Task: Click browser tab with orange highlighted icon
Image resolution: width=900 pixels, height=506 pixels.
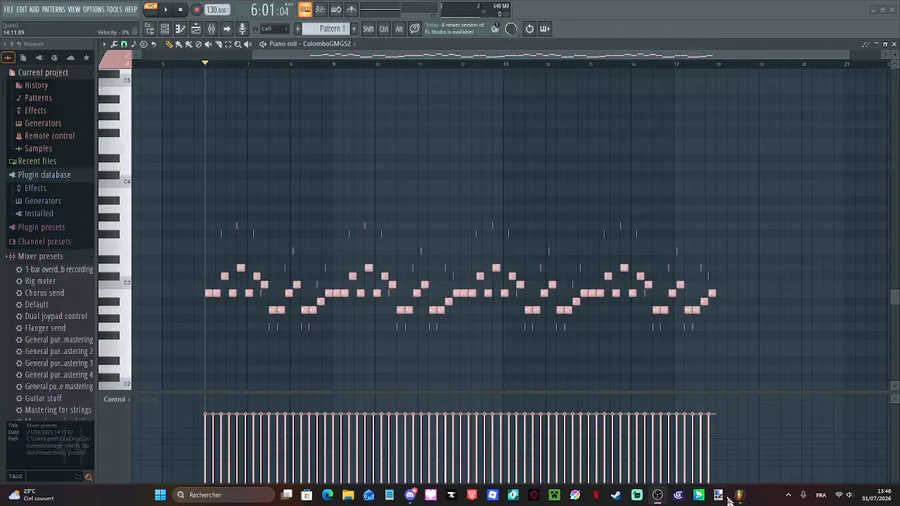Action: (x=8, y=57)
